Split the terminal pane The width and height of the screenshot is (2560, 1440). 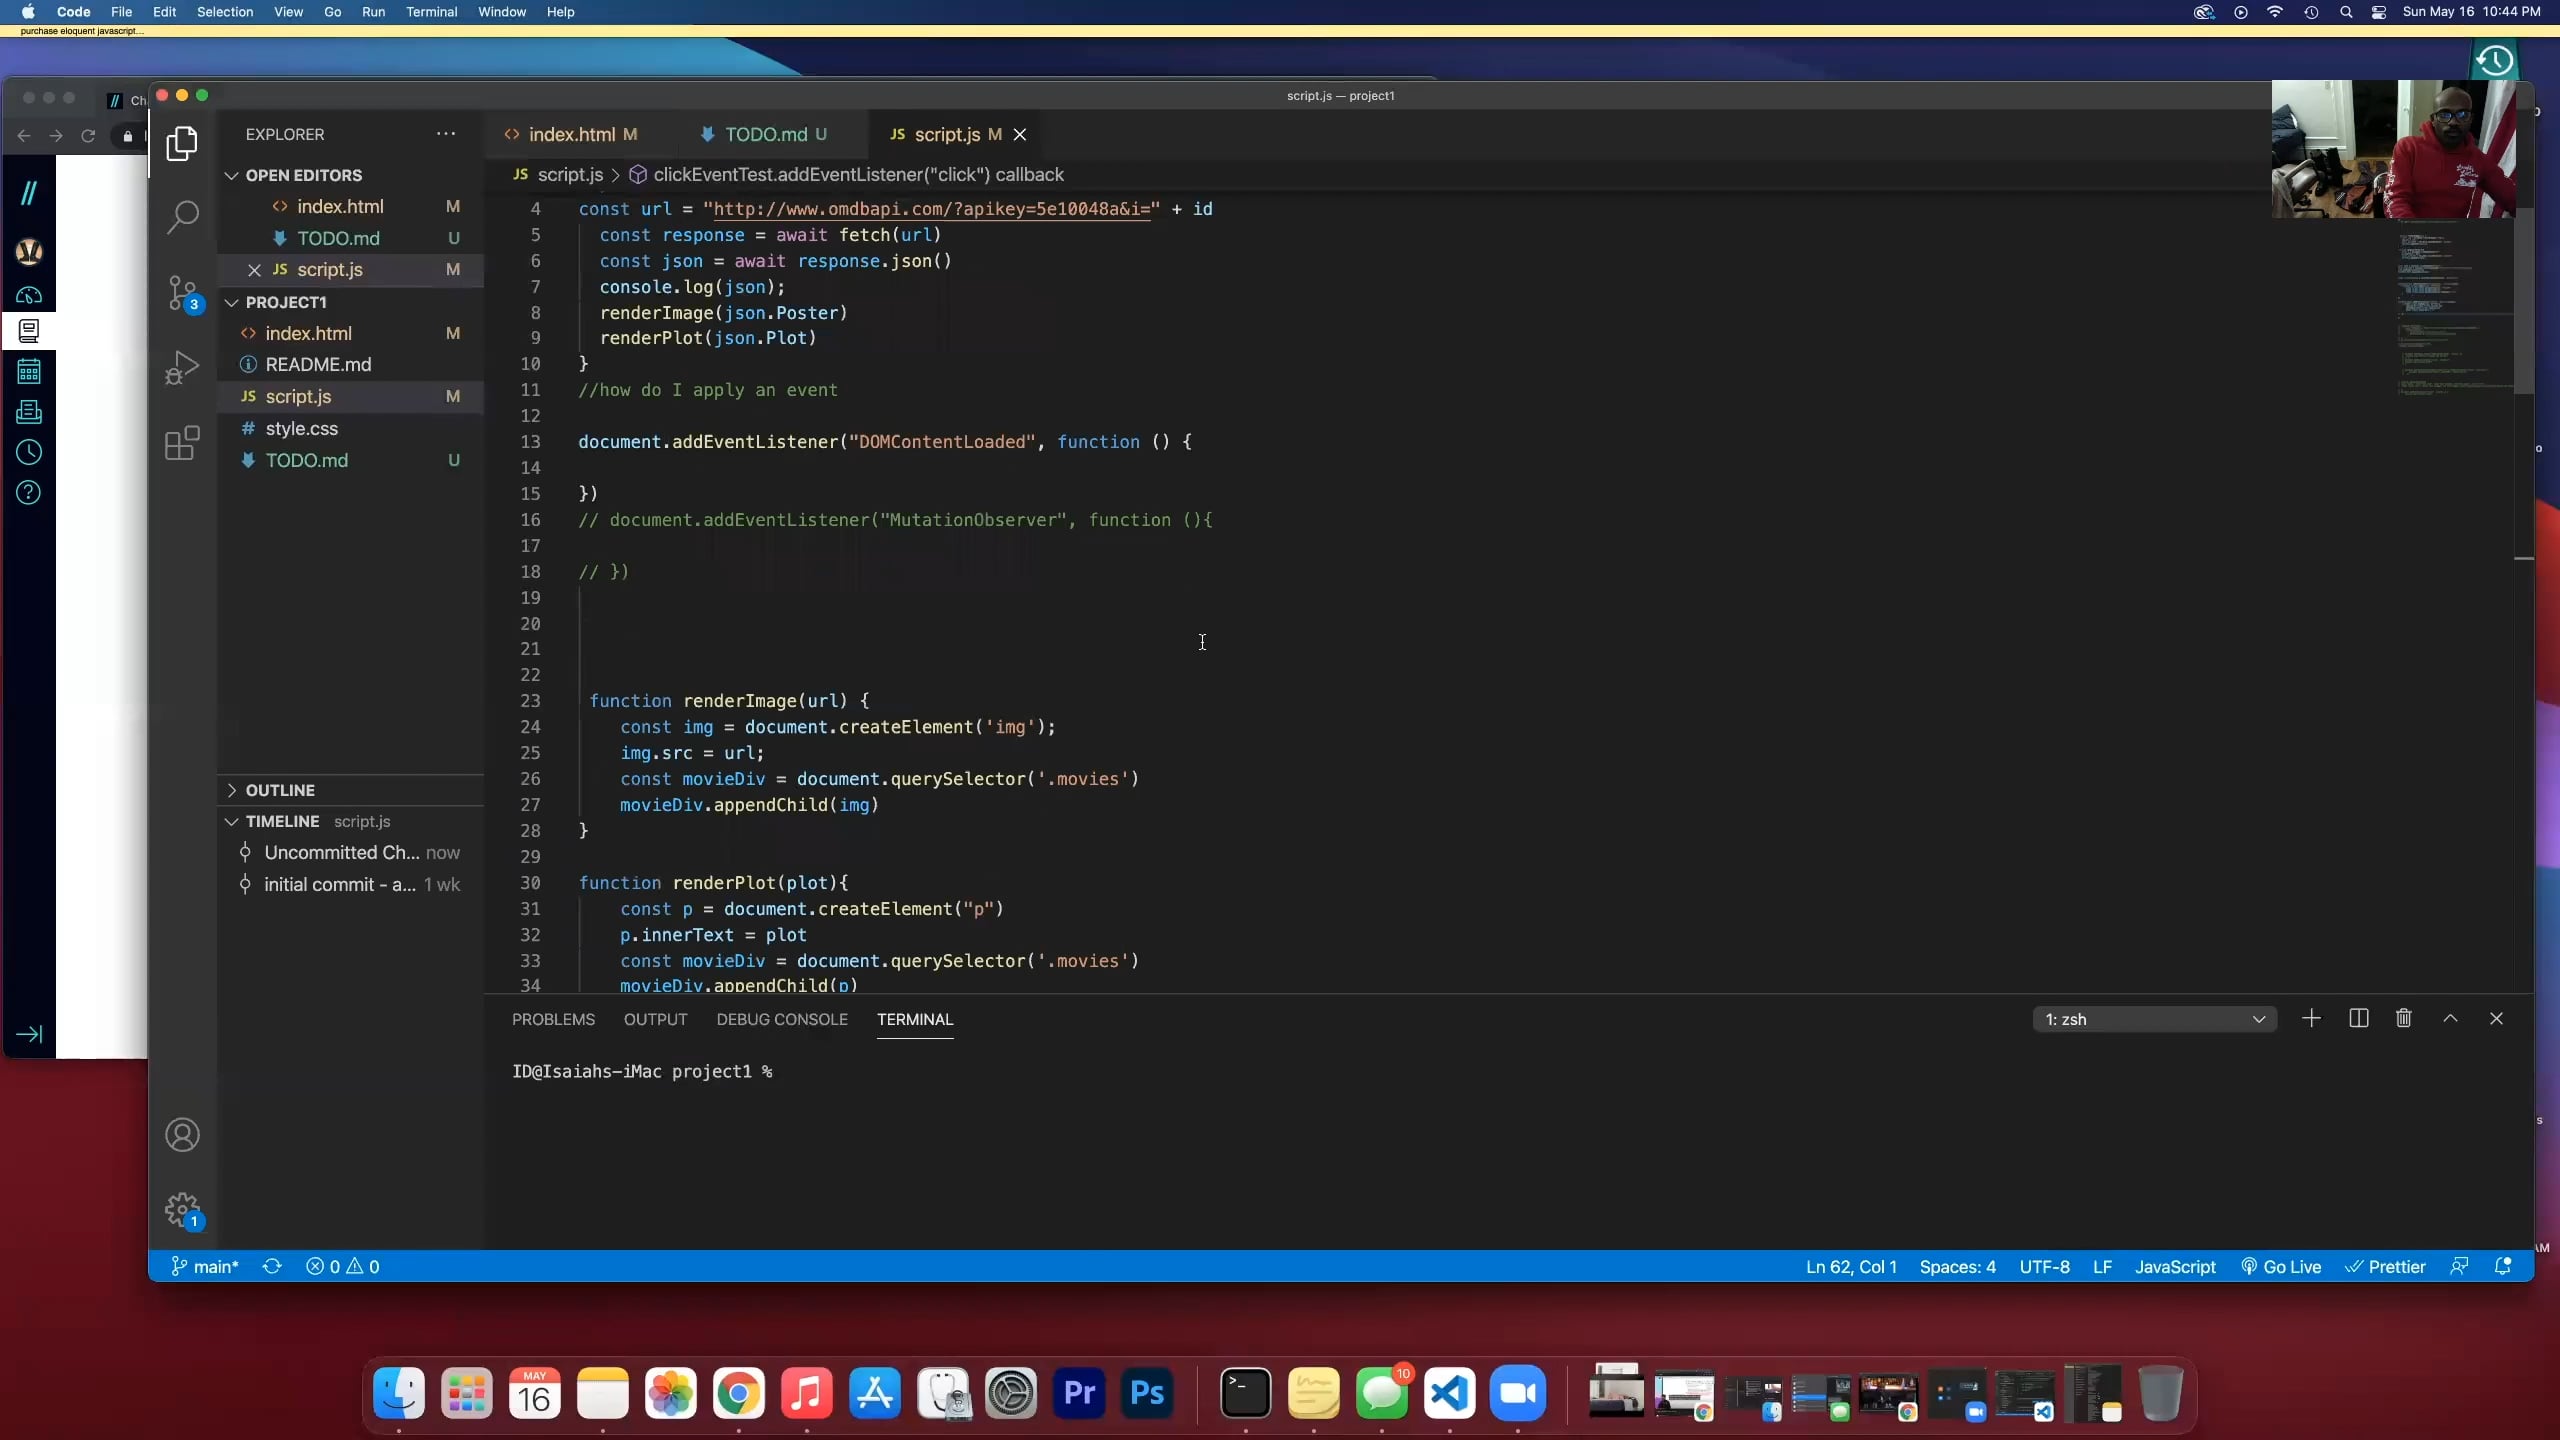pos(2358,1019)
